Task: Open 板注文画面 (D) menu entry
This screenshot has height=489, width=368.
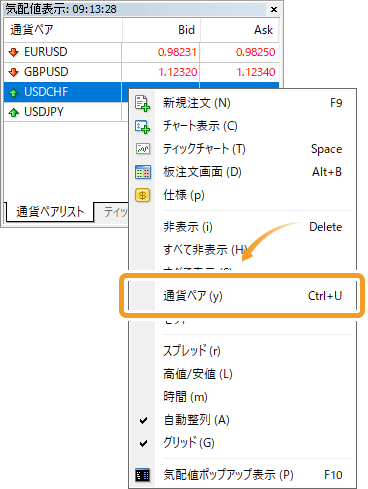Action: [x=242, y=172]
